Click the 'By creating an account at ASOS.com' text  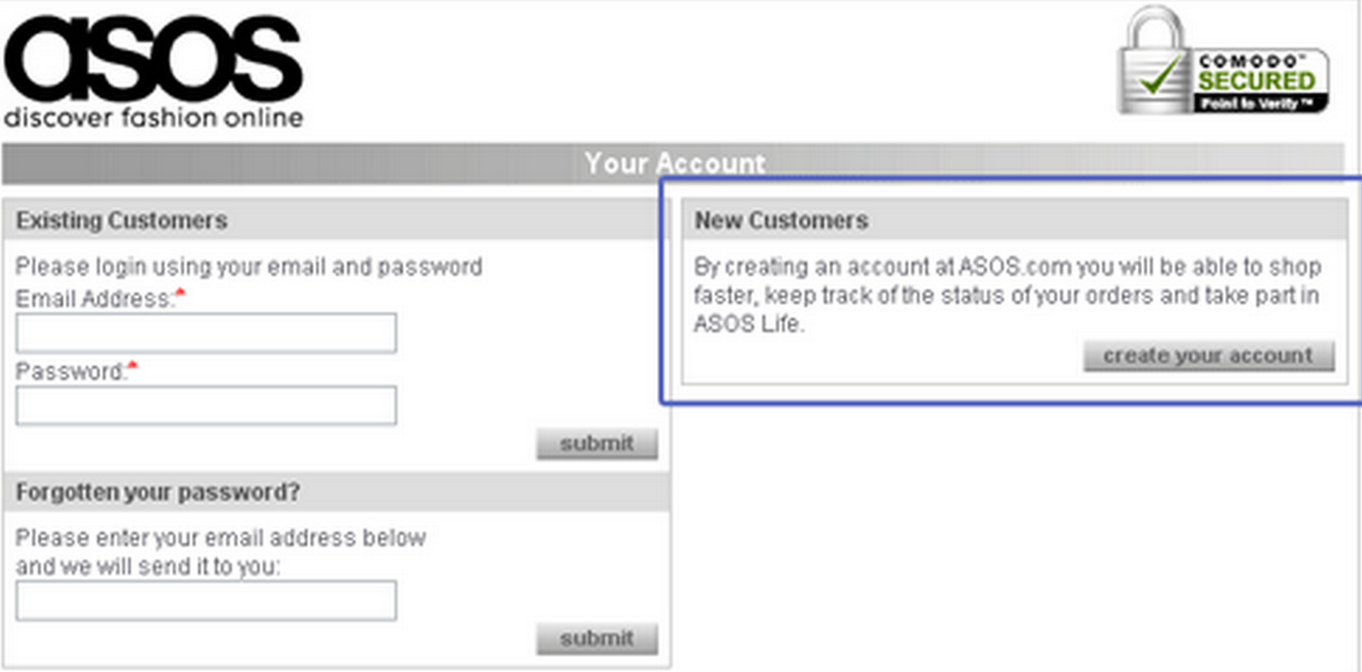point(1008,296)
